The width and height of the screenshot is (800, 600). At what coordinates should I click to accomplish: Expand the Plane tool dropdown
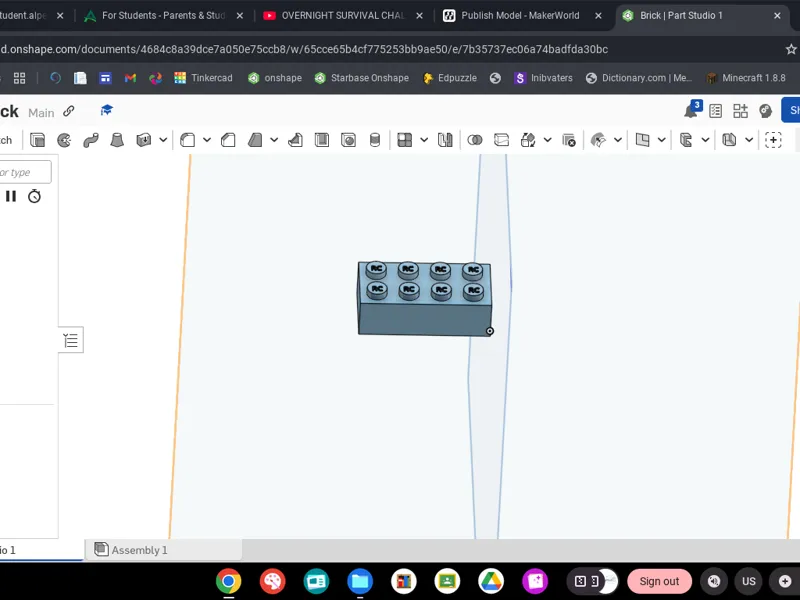(662, 140)
